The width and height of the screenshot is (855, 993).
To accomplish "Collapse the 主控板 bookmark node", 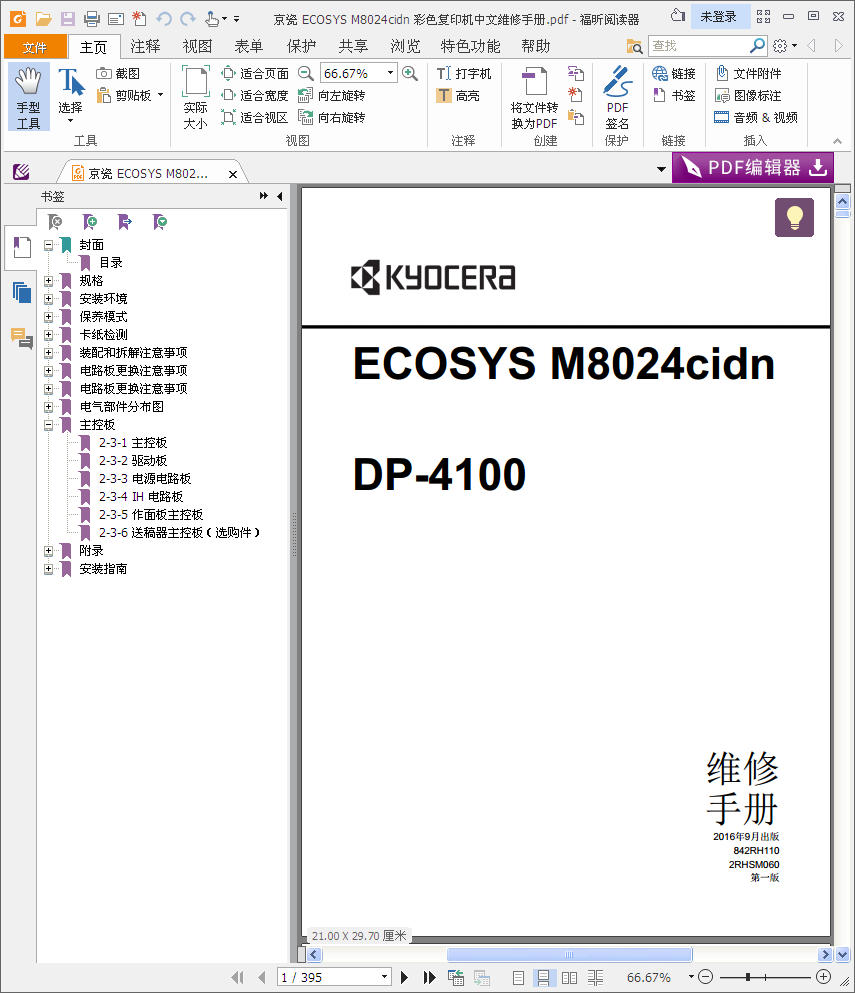I will click(48, 425).
